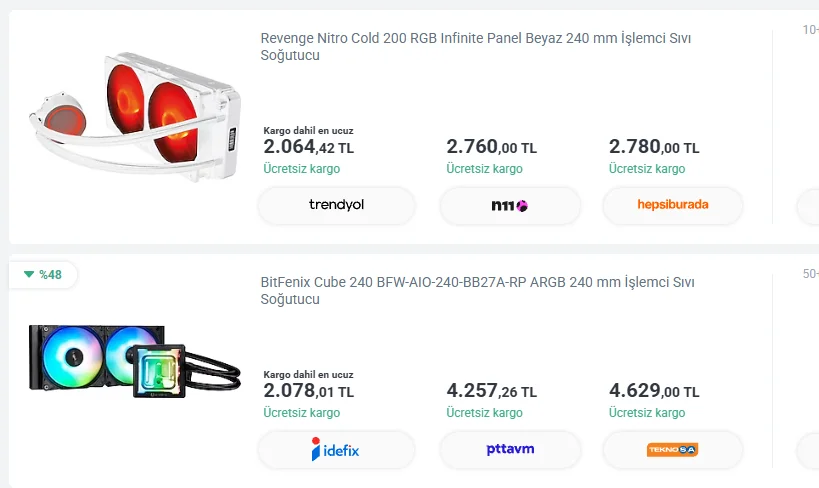Visit the pttavm store offer
Image resolution: width=819 pixels, height=488 pixels.
click(x=510, y=450)
